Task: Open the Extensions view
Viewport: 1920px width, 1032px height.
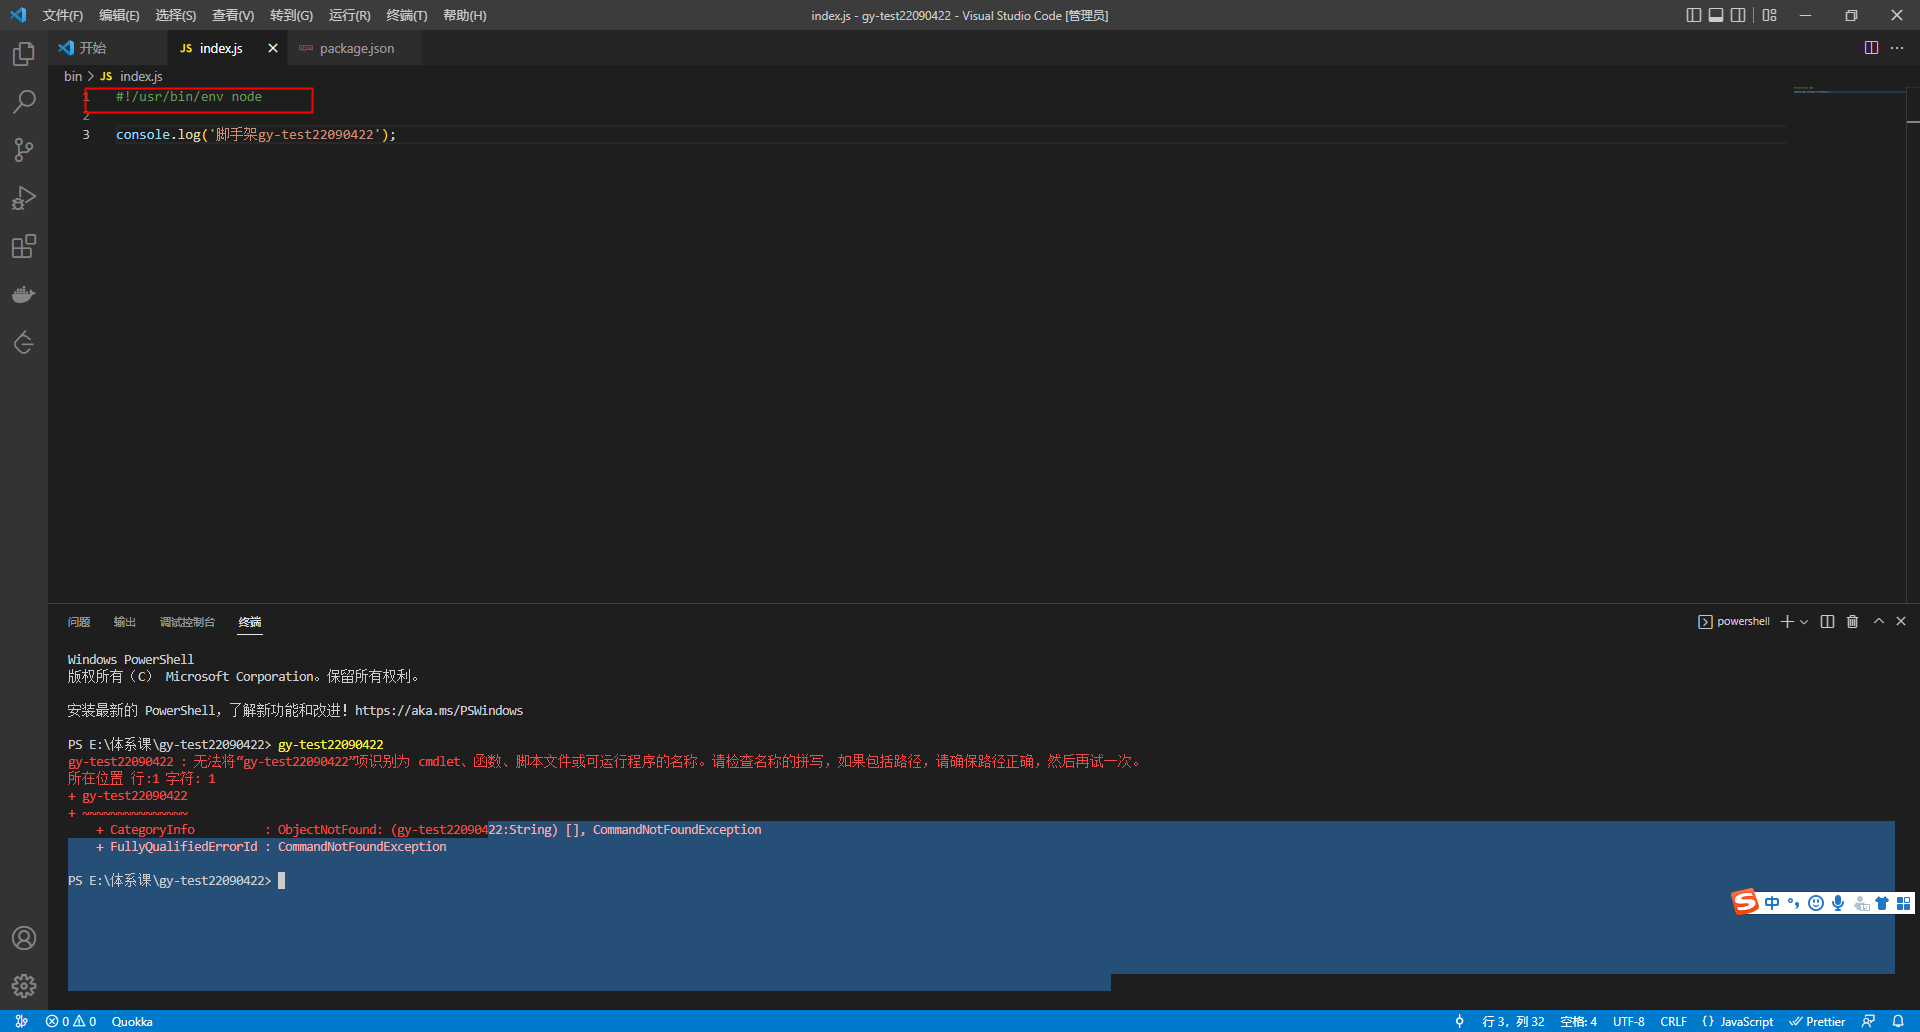Action: click(24, 246)
